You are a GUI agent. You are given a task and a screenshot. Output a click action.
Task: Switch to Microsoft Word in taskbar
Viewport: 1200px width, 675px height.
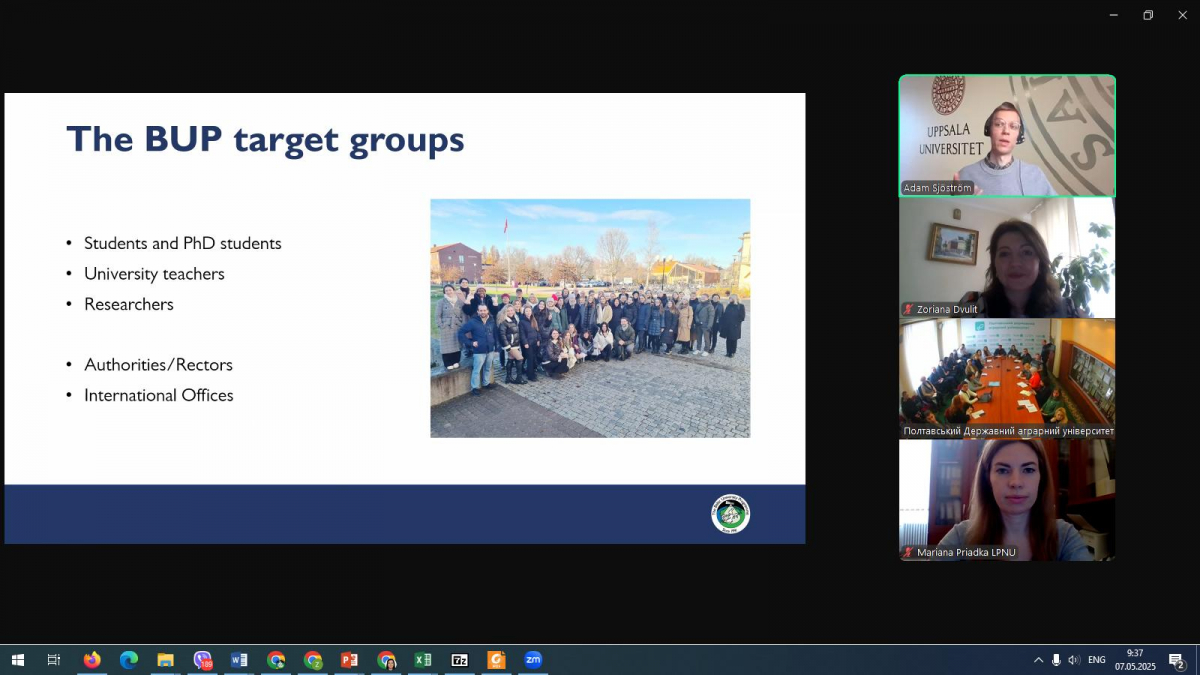[239, 660]
